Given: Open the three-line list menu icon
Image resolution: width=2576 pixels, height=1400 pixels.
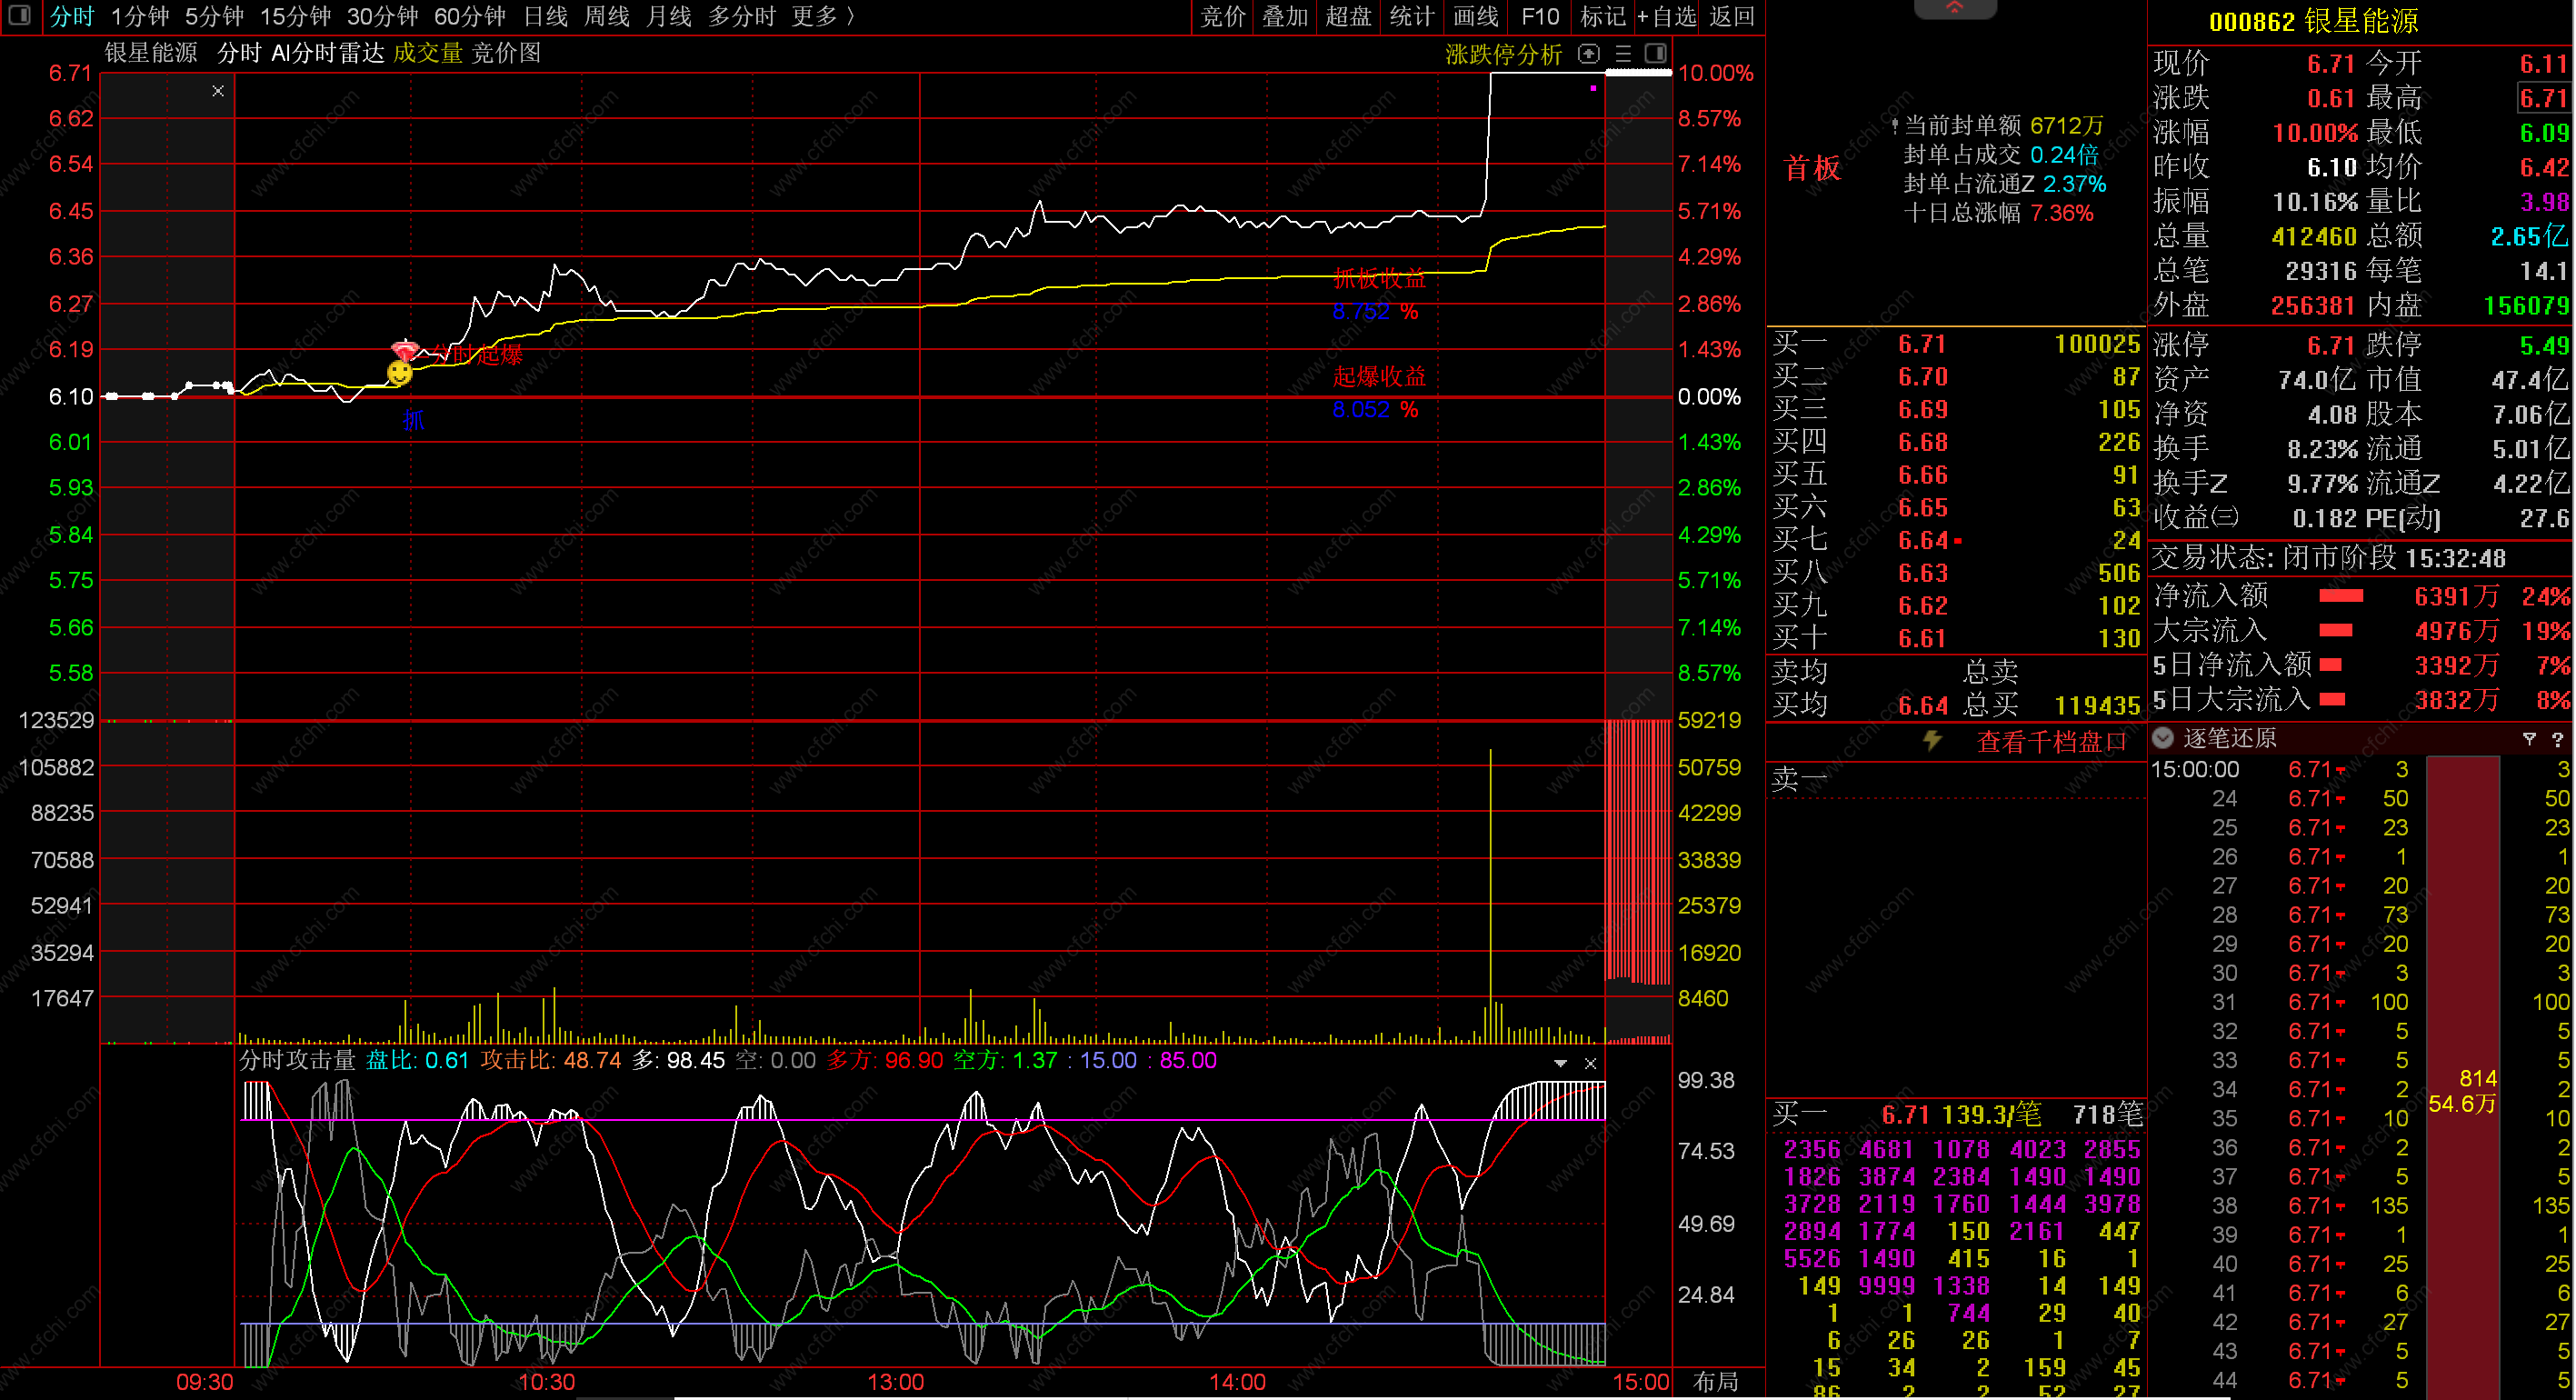Looking at the screenshot, I should click(1623, 54).
